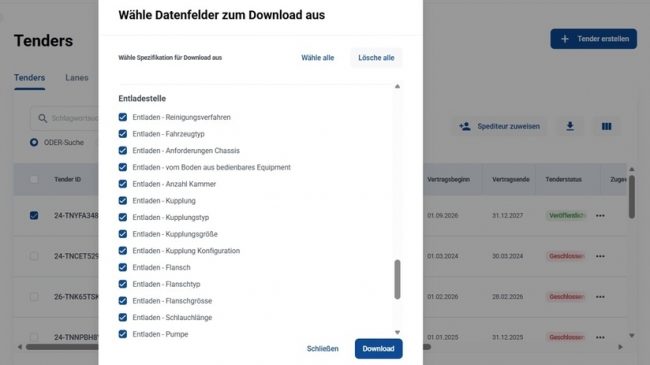
Task: Click the Tender ID column header
Action: coord(68,179)
